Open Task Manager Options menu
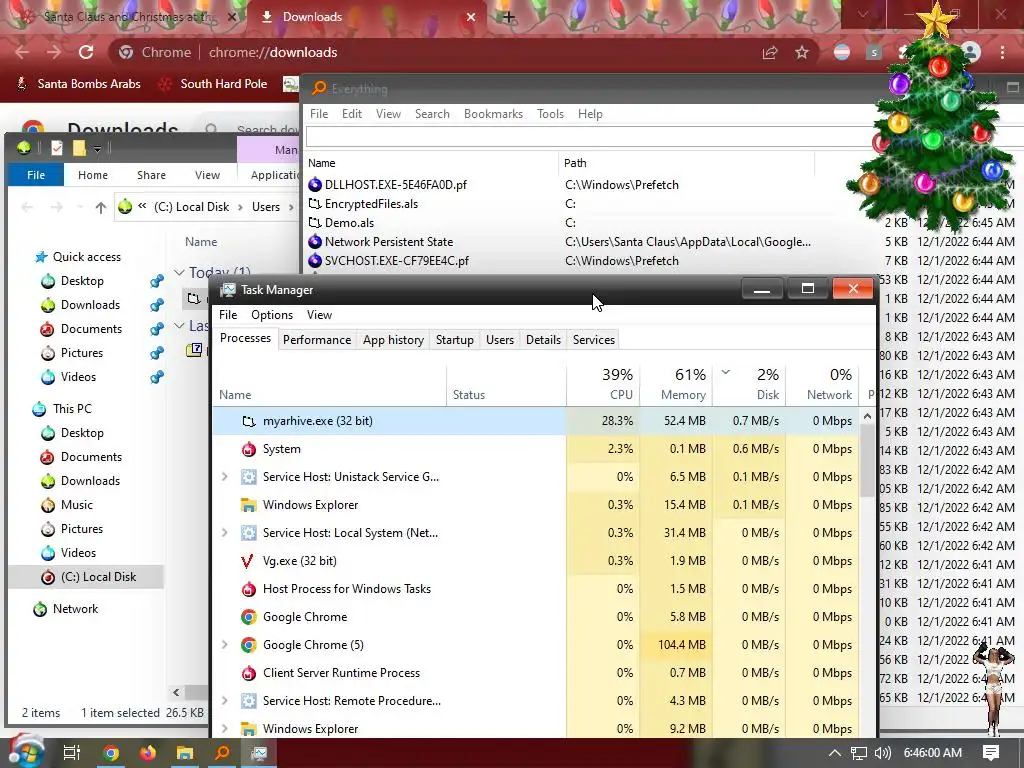1024x768 pixels. (272, 315)
